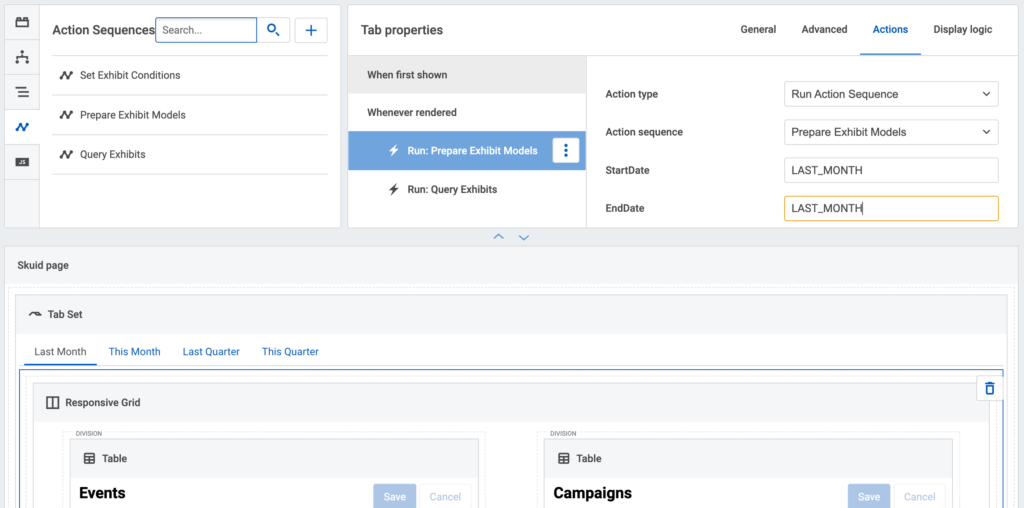Open the JS resources sidebar icon
Viewport: 1024px width, 508px height.
(22, 162)
